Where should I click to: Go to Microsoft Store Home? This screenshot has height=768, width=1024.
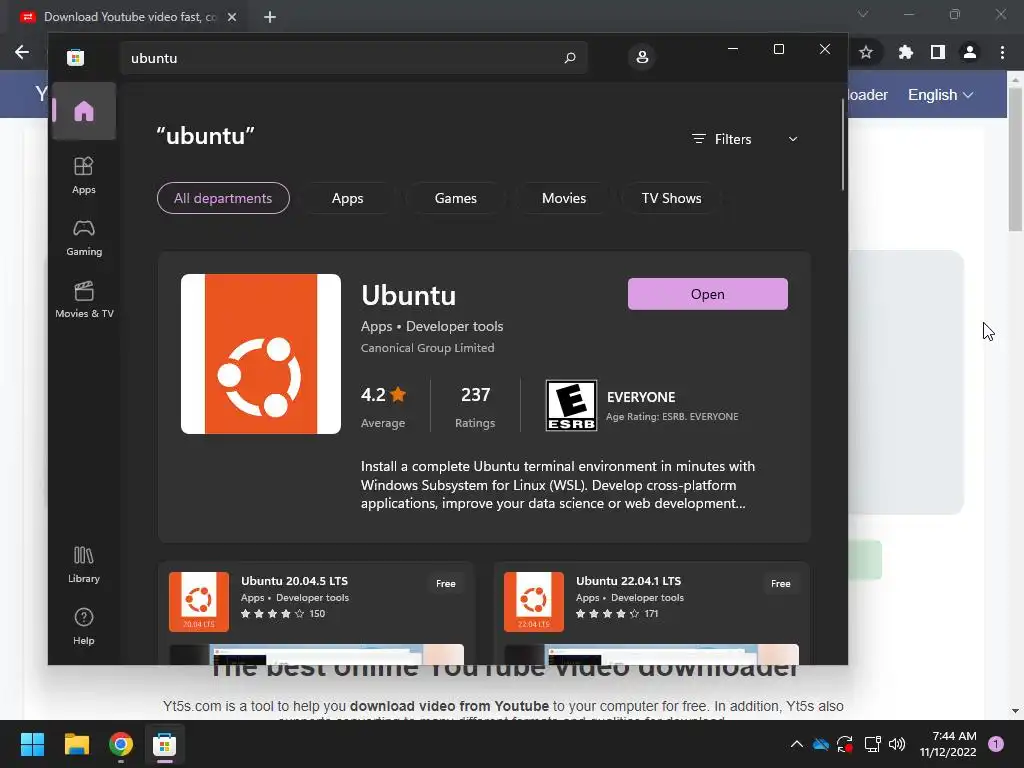point(84,111)
